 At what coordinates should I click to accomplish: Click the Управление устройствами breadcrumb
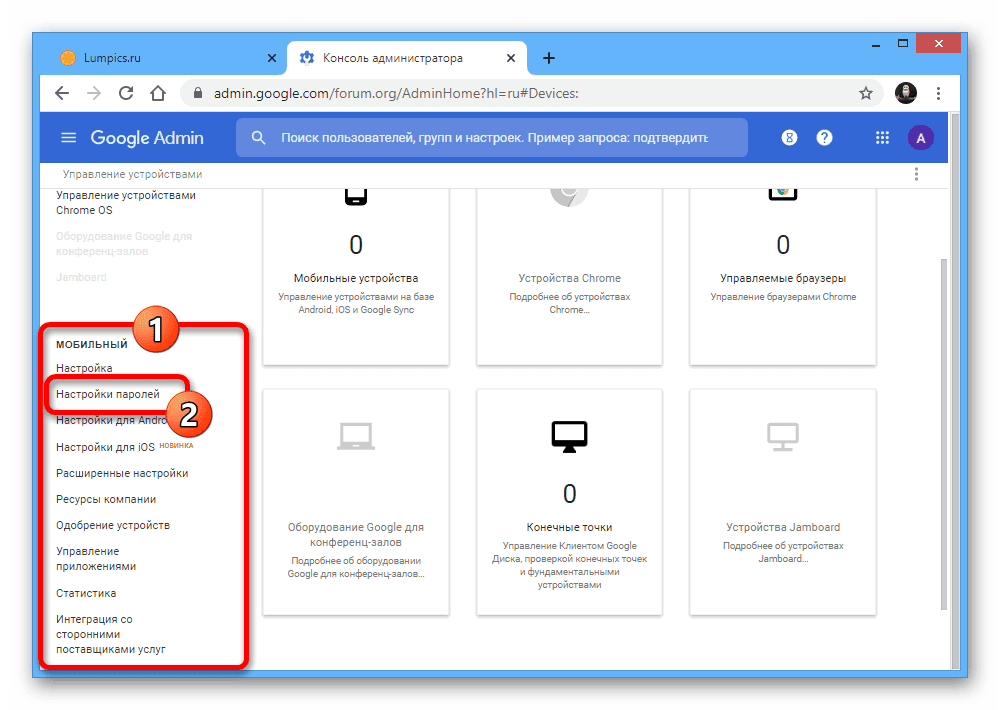pyautogui.click(x=132, y=174)
